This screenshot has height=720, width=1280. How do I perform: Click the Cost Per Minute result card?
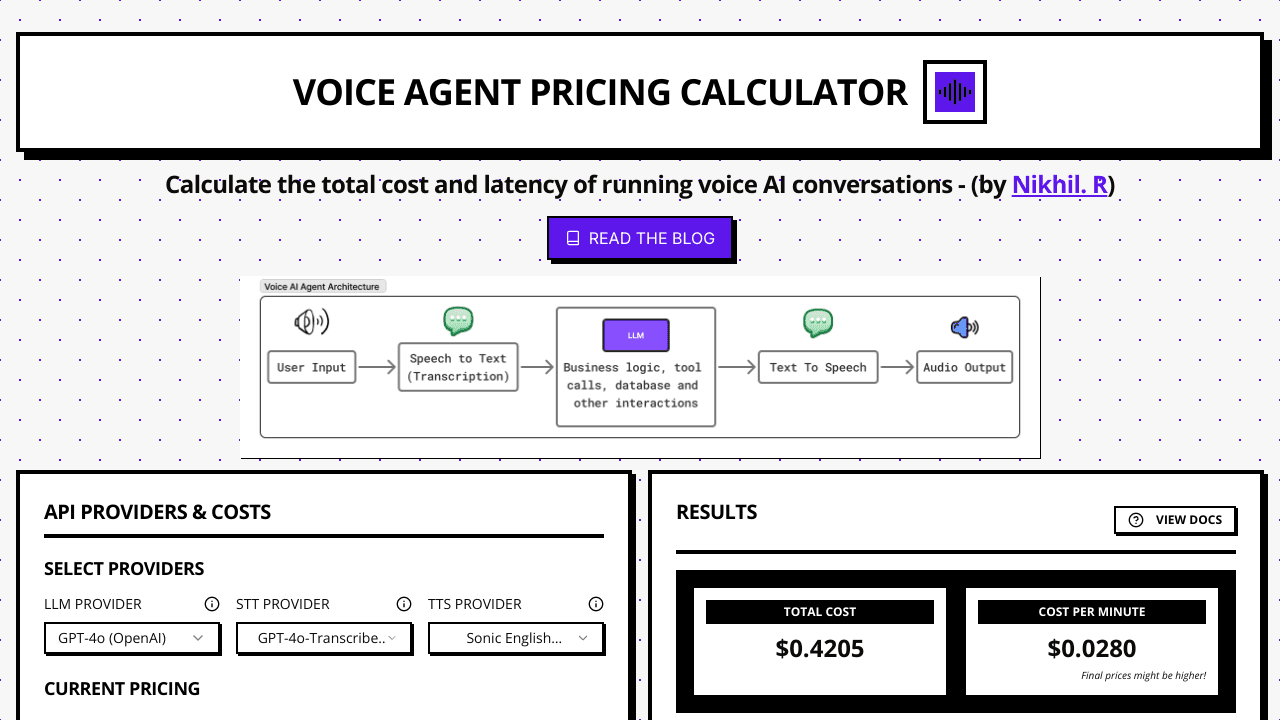point(1092,641)
